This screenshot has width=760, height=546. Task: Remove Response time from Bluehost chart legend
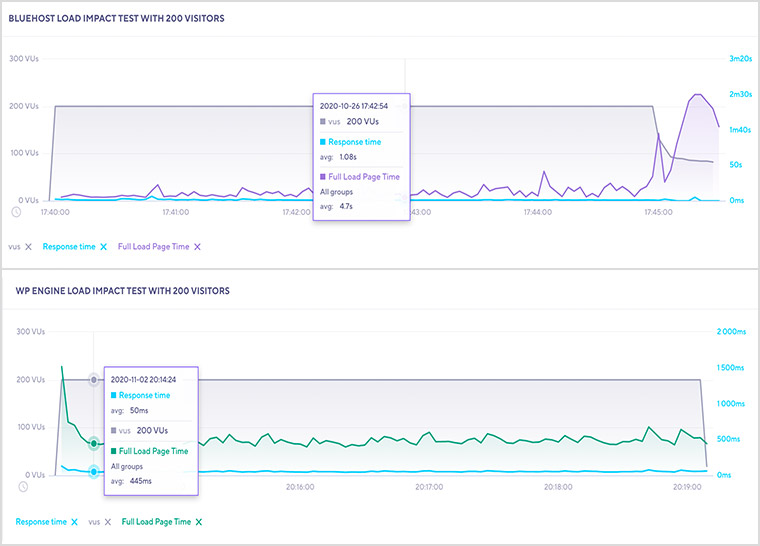coord(103,247)
